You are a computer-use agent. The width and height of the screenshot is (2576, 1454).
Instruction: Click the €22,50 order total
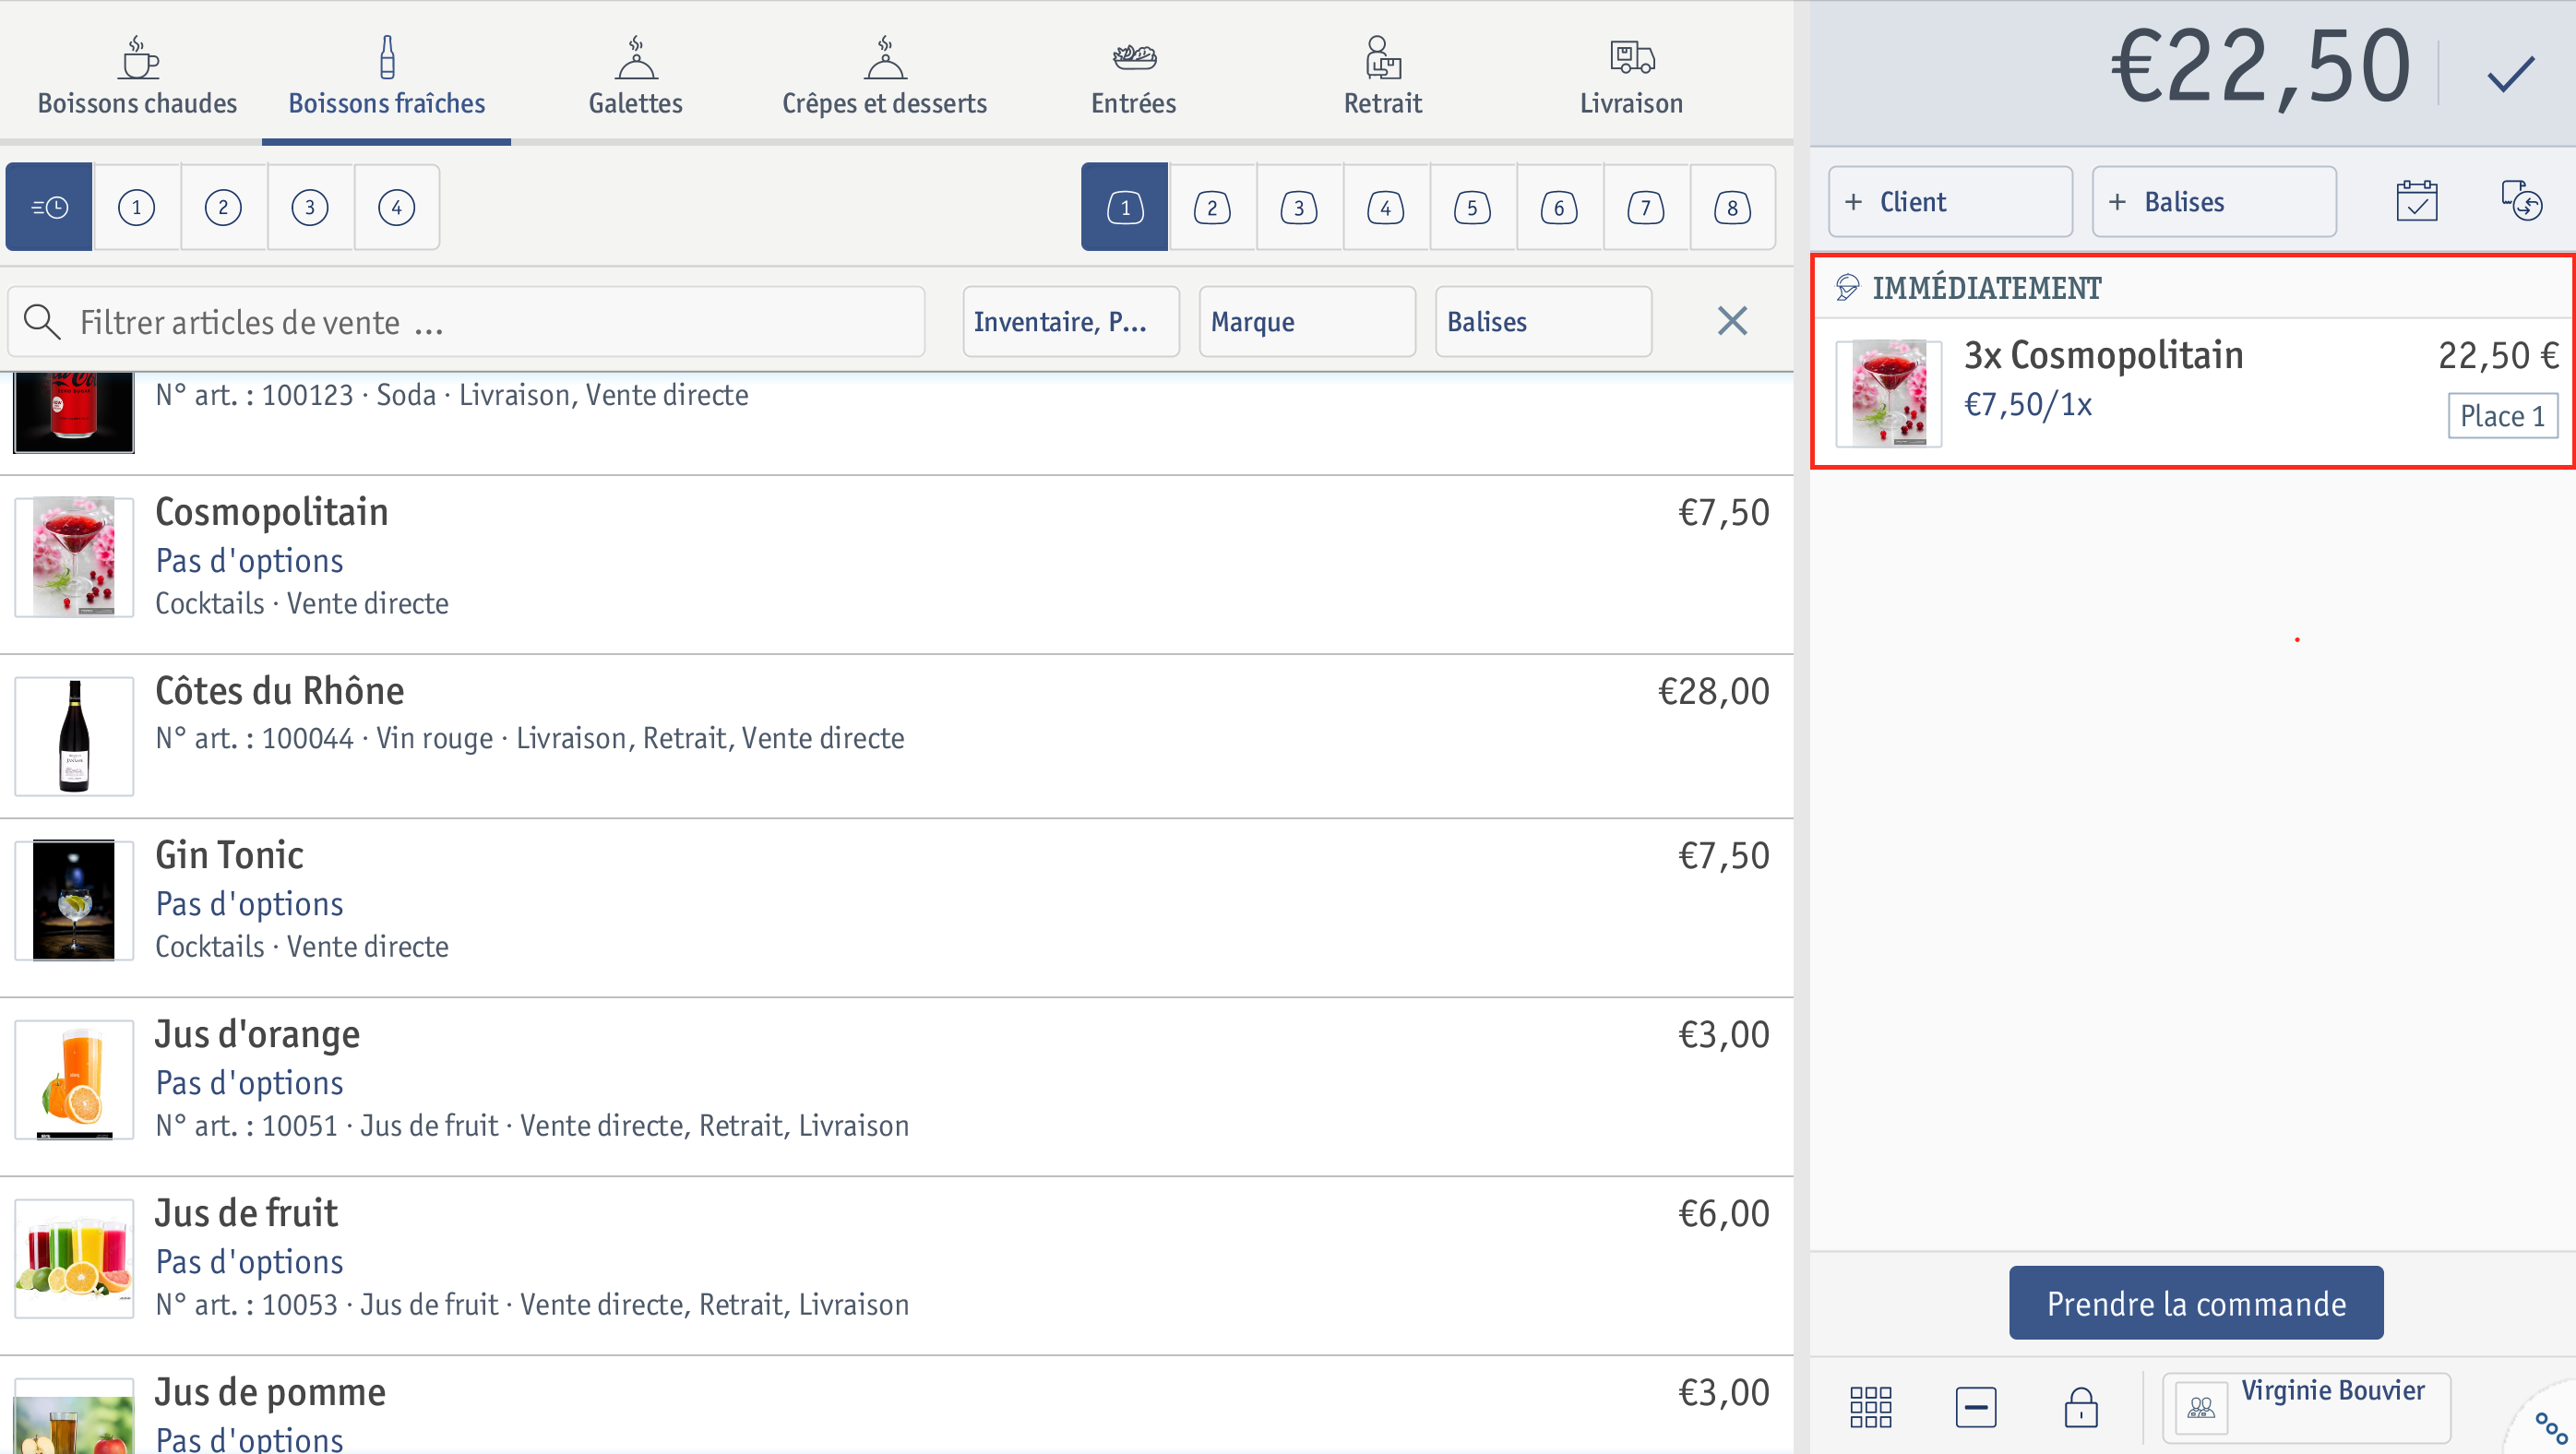pos(2261,67)
